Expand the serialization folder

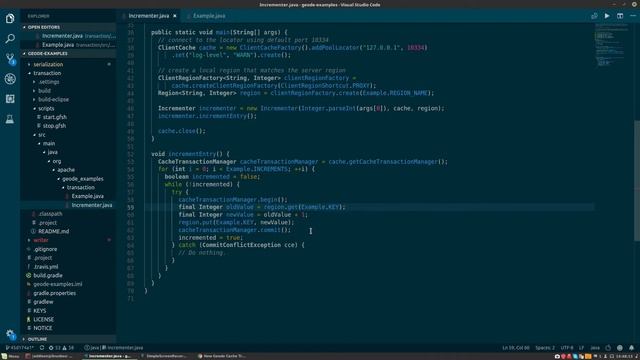[x=48, y=64]
